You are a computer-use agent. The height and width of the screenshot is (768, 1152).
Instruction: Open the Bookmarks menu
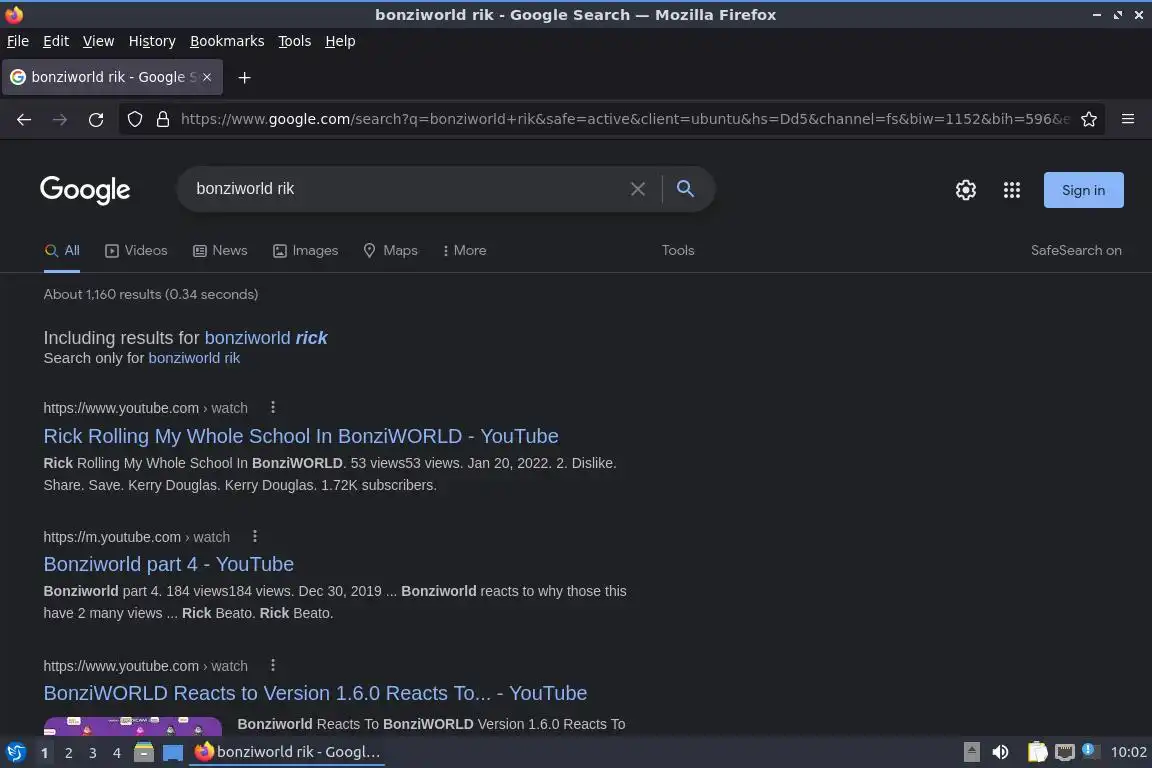click(227, 41)
